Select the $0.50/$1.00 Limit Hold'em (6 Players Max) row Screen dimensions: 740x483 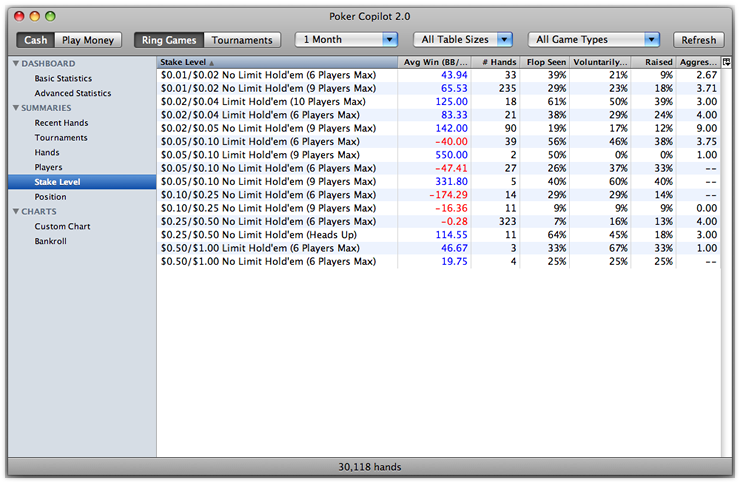[x=438, y=248]
